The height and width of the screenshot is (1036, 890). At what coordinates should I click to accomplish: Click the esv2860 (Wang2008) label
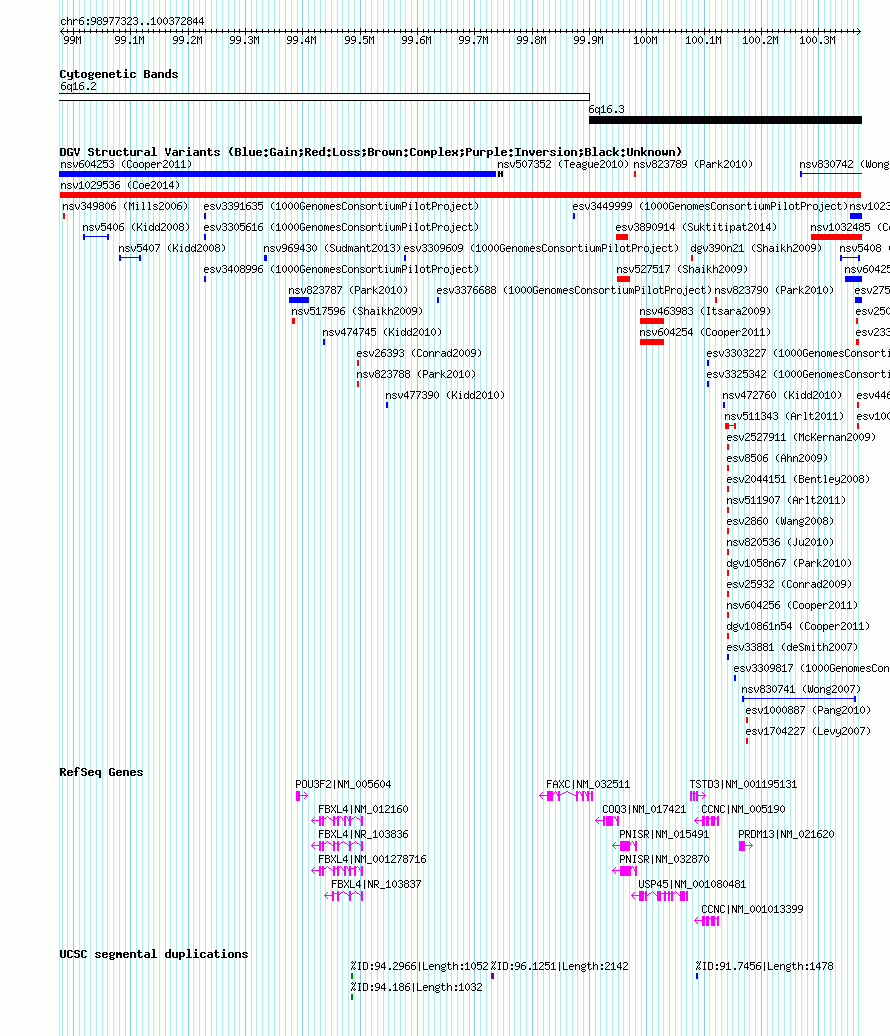pyautogui.click(x=780, y=522)
